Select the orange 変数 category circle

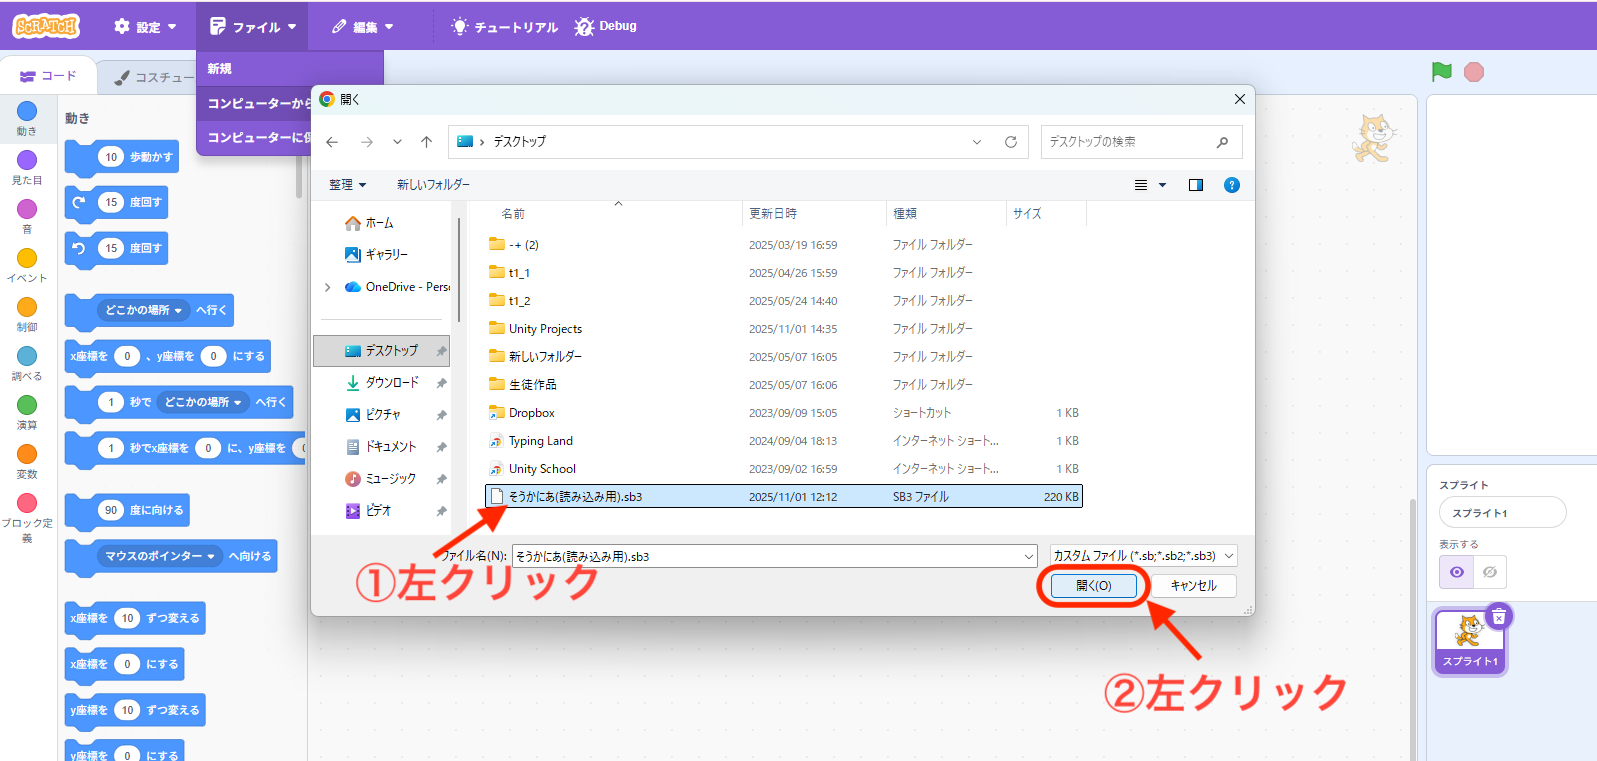[27, 454]
